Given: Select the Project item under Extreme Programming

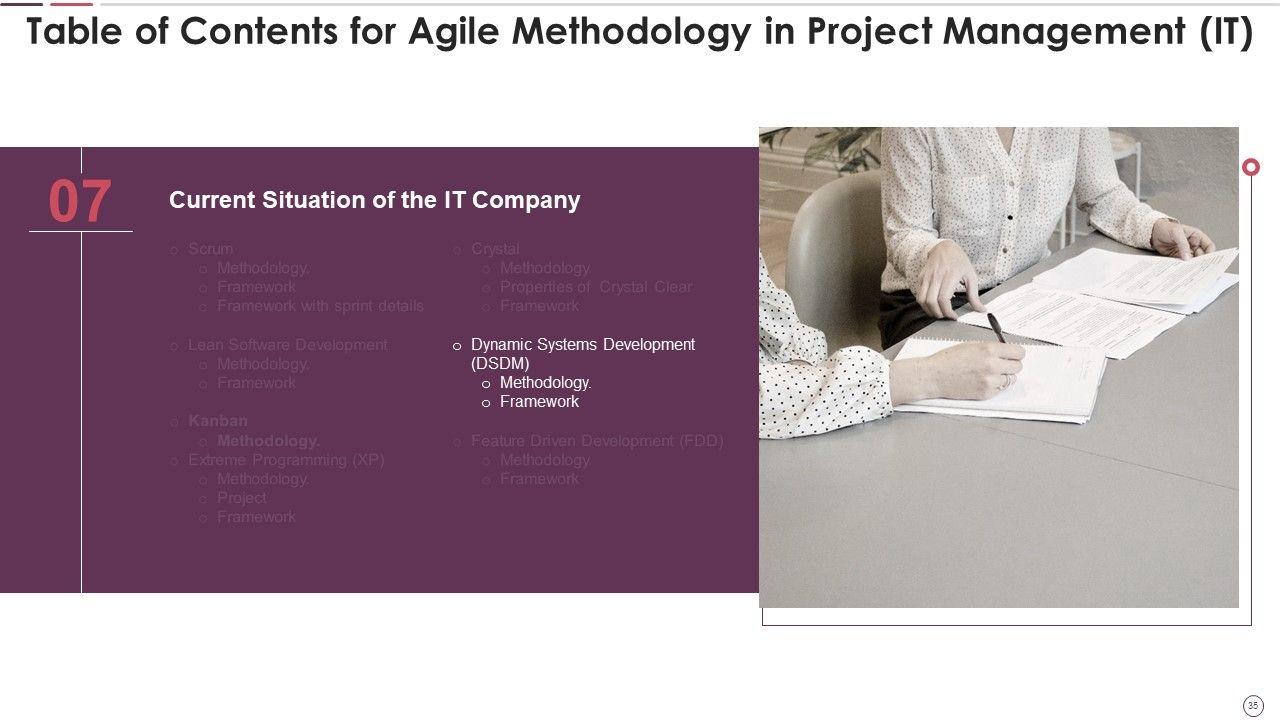Looking at the screenshot, I should coord(241,498).
